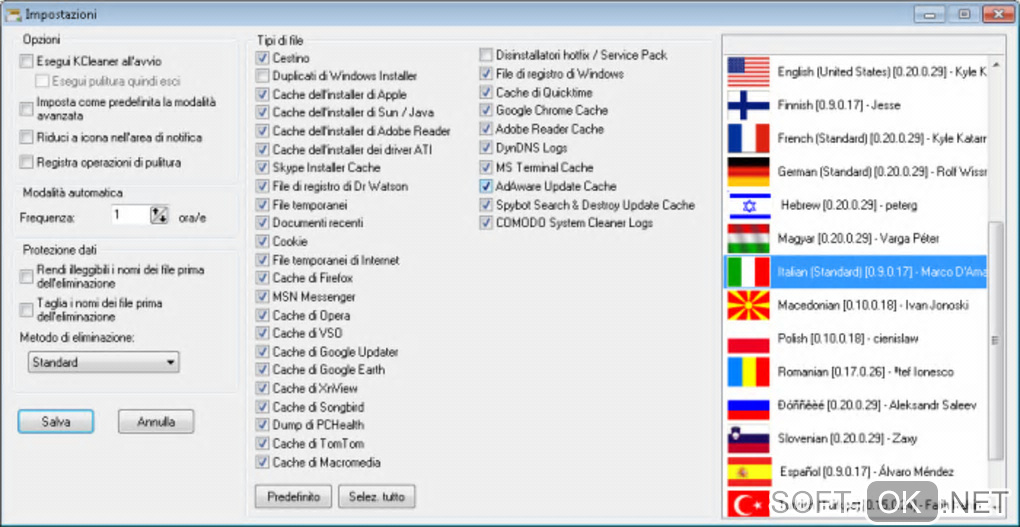Click the Magyar (Hungarian) flag icon
The width and height of the screenshot is (1020, 527).
[x=748, y=239]
